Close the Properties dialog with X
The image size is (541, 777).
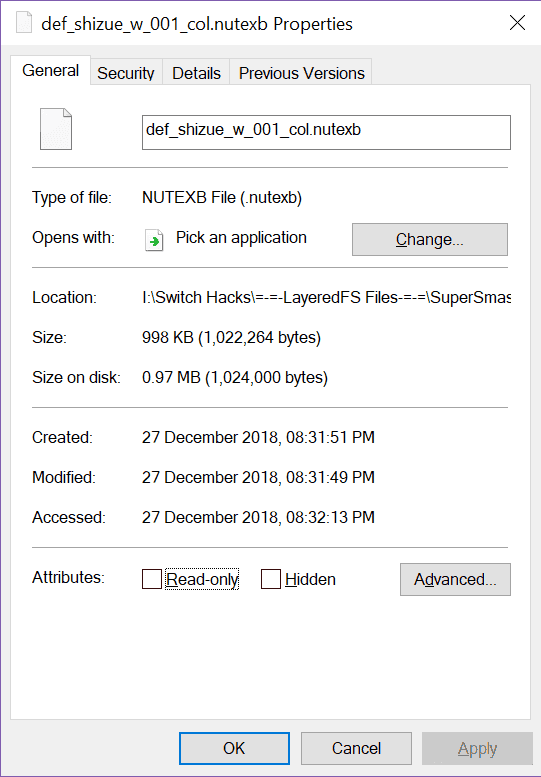pyautogui.click(x=517, y=23)
